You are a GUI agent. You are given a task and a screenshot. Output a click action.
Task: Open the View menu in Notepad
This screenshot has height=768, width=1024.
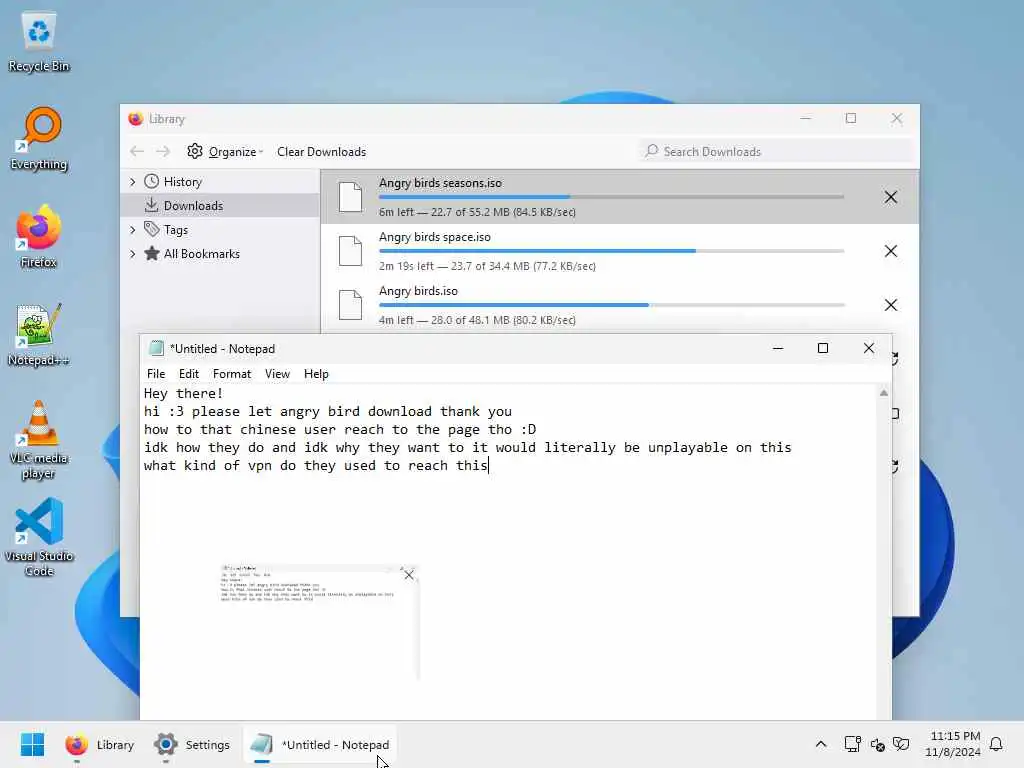click(277, 374)
